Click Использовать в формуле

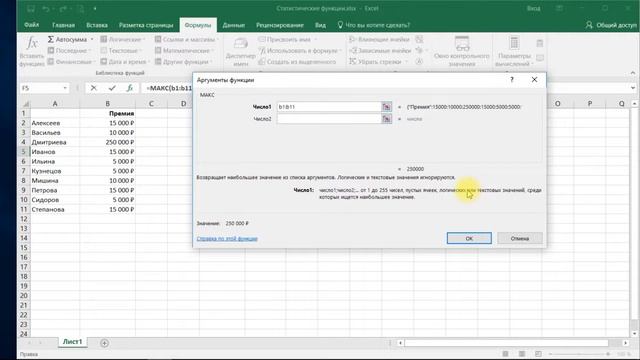click(x=300, y=51)
